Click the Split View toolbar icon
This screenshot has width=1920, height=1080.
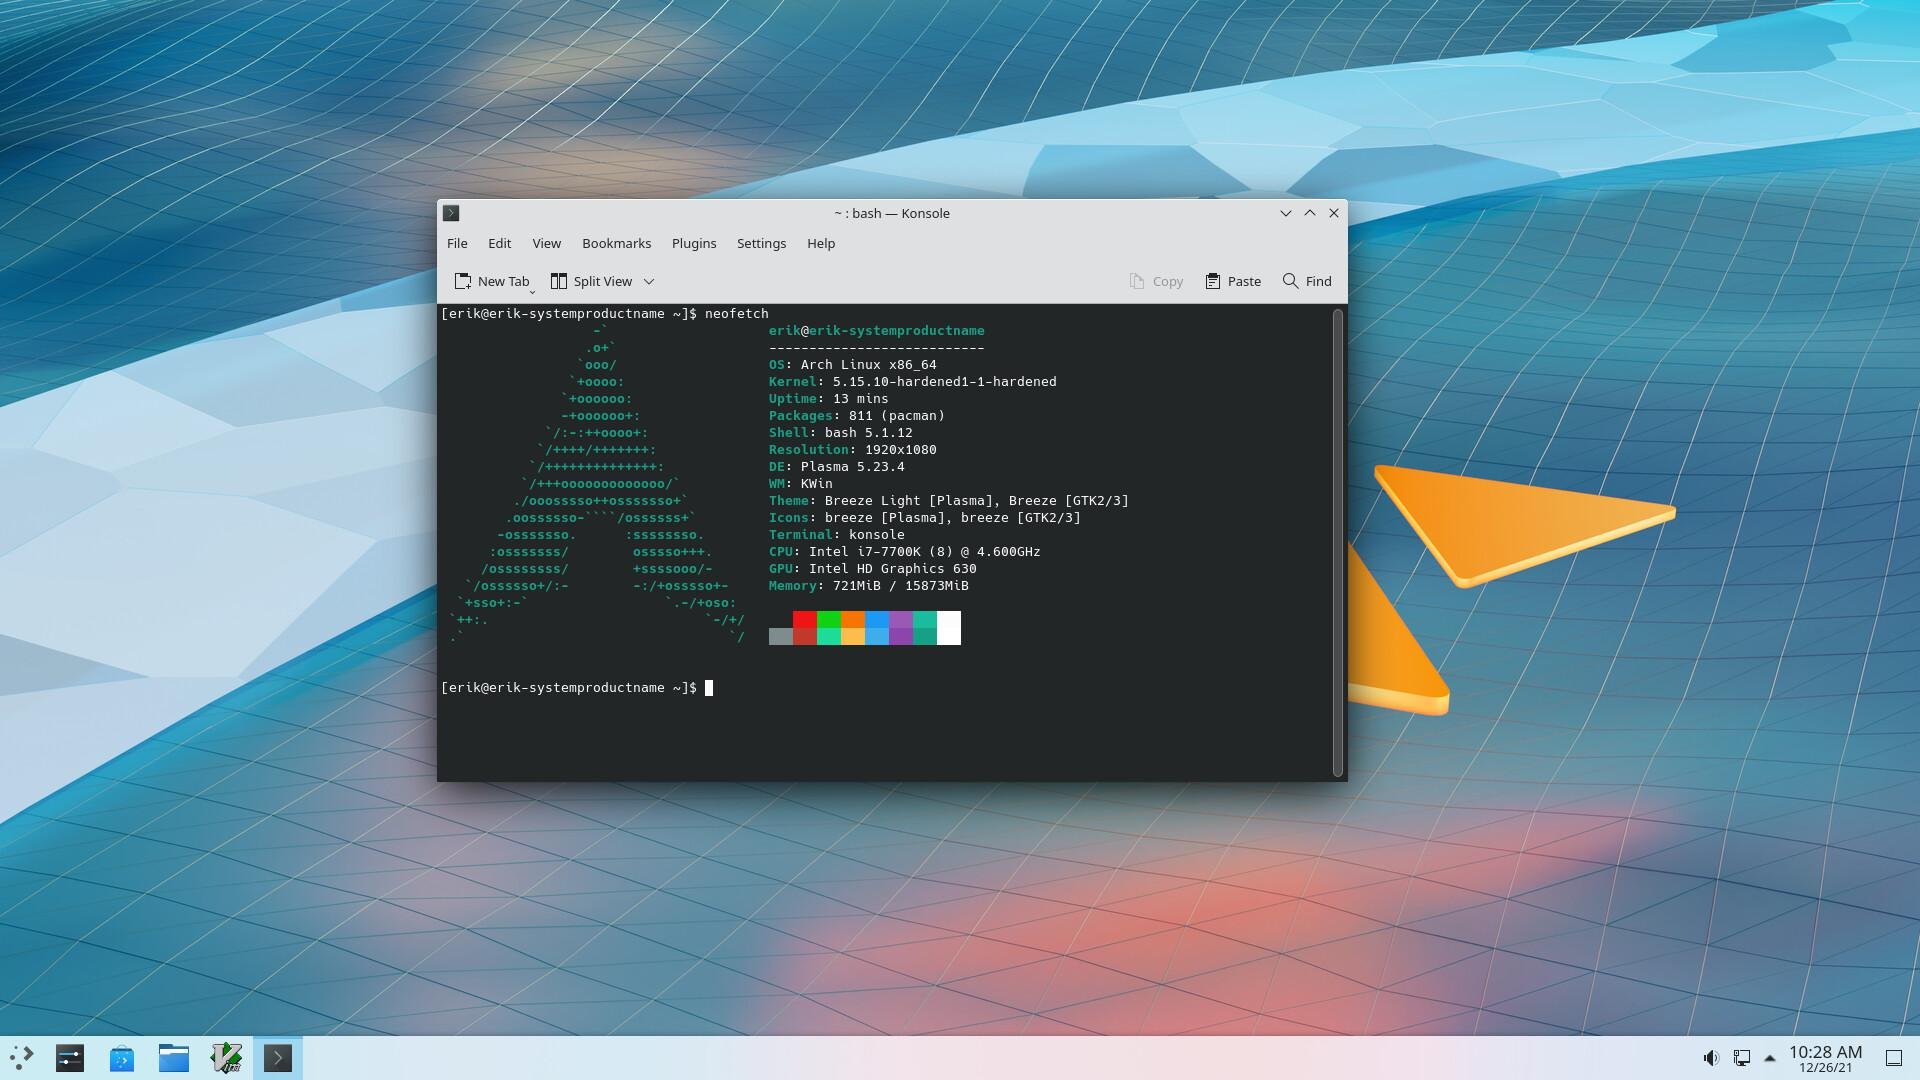[559, 281]
